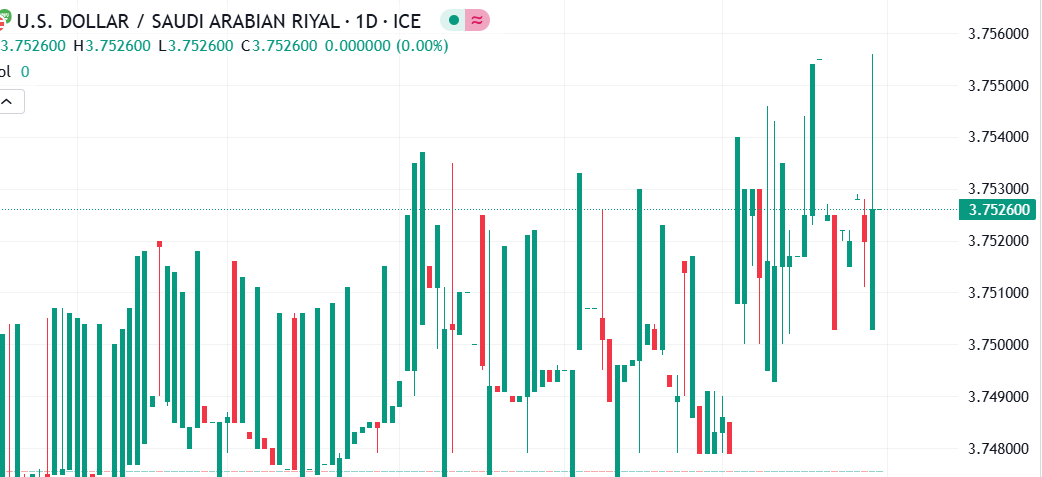1042x477 pixels.
Task: Click the 3.753000 price axis label
Action: click(999, 189)
